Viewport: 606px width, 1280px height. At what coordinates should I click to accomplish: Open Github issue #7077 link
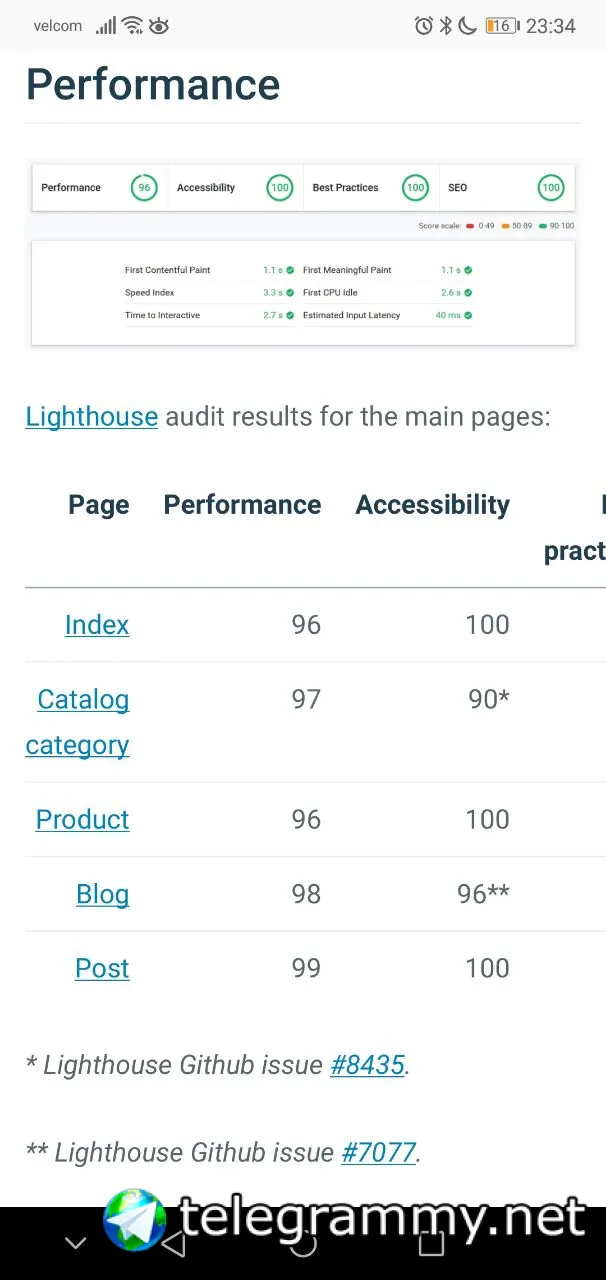(x=378, y=1152)
